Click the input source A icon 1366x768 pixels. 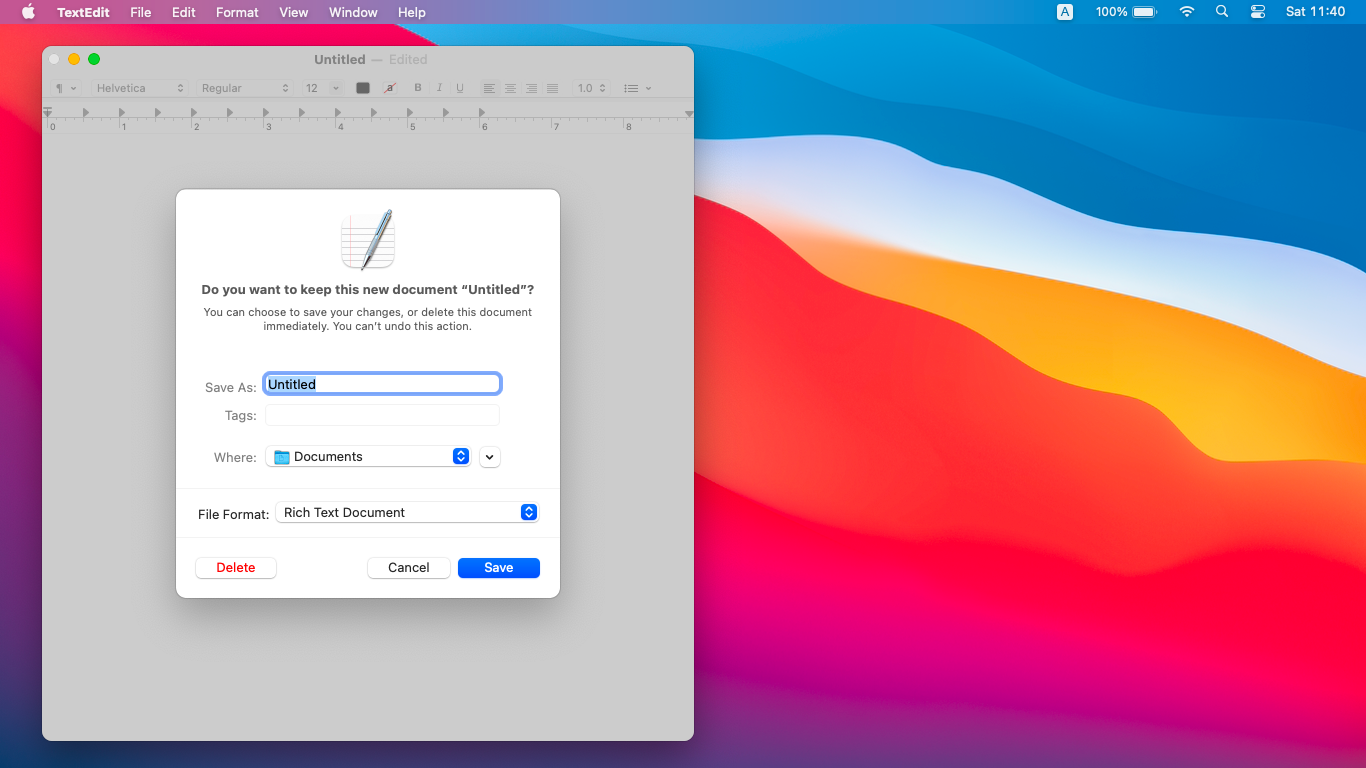click(x=1065, y=12)
